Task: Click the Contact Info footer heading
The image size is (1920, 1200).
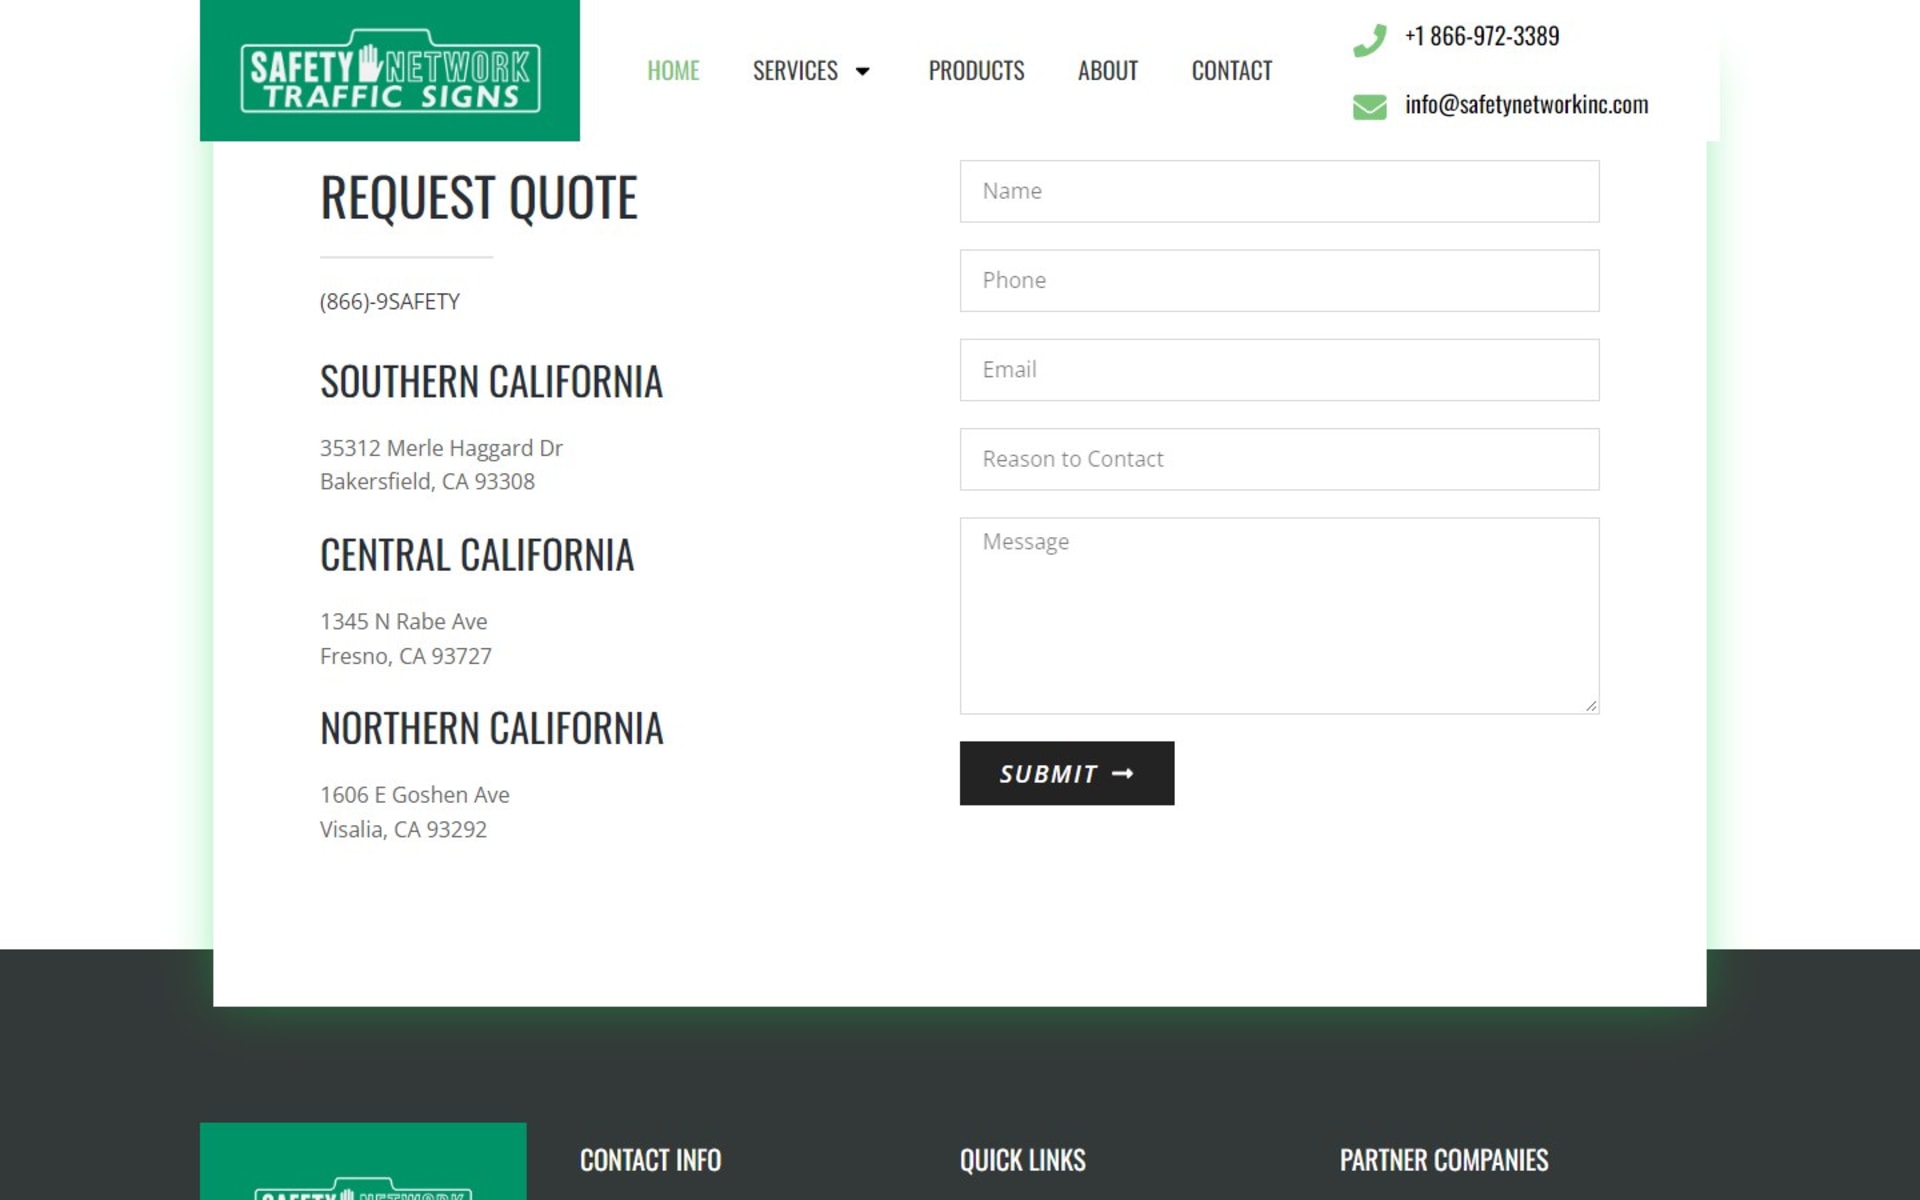Action: 650,1160
